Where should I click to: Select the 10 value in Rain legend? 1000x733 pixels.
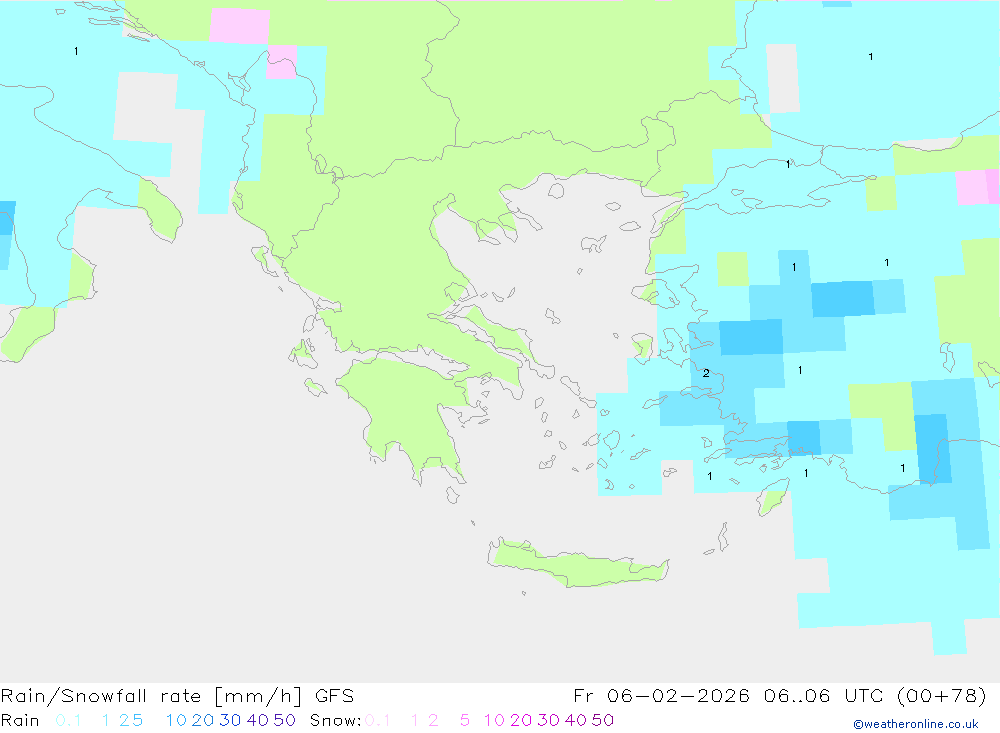[176, 720]
